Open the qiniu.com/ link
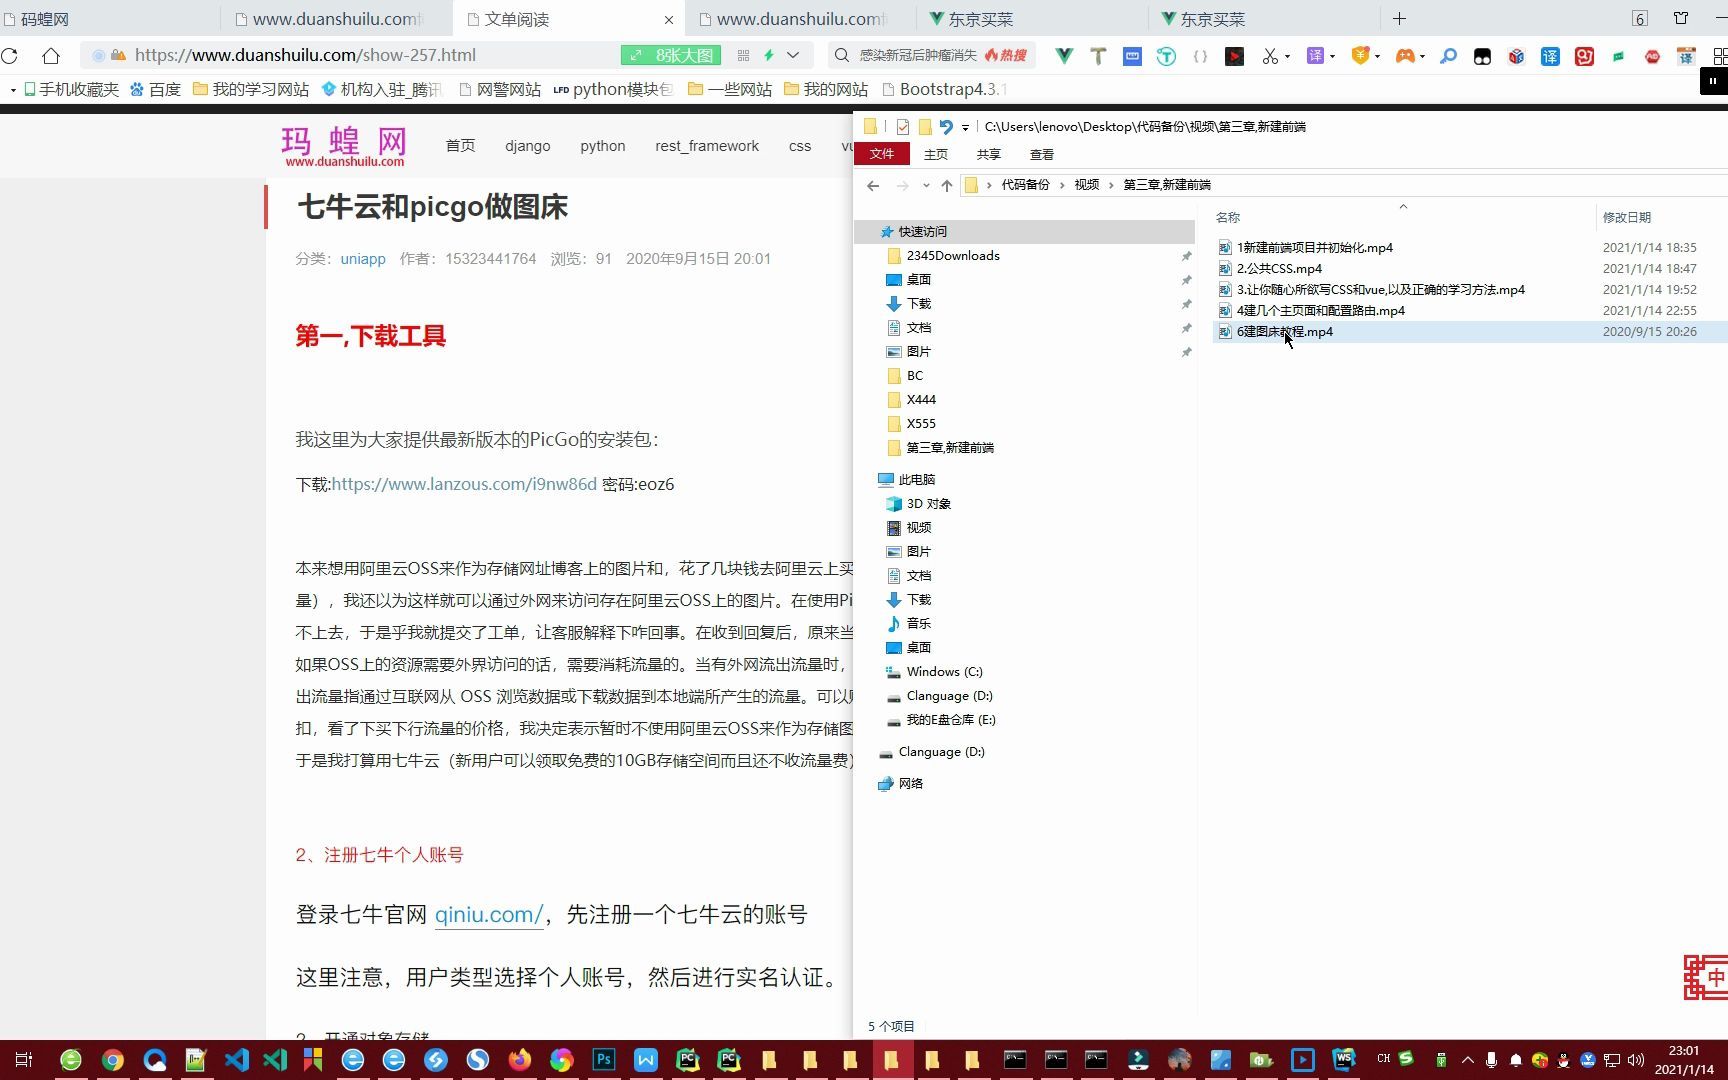 (x=489, y=915)
